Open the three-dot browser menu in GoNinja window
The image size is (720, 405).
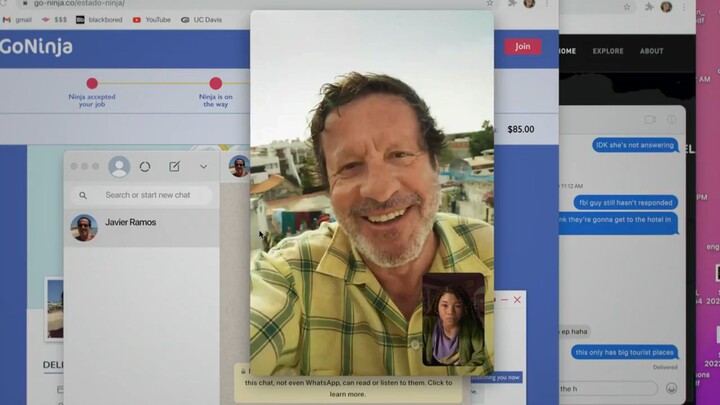click(x=547, y=3)
